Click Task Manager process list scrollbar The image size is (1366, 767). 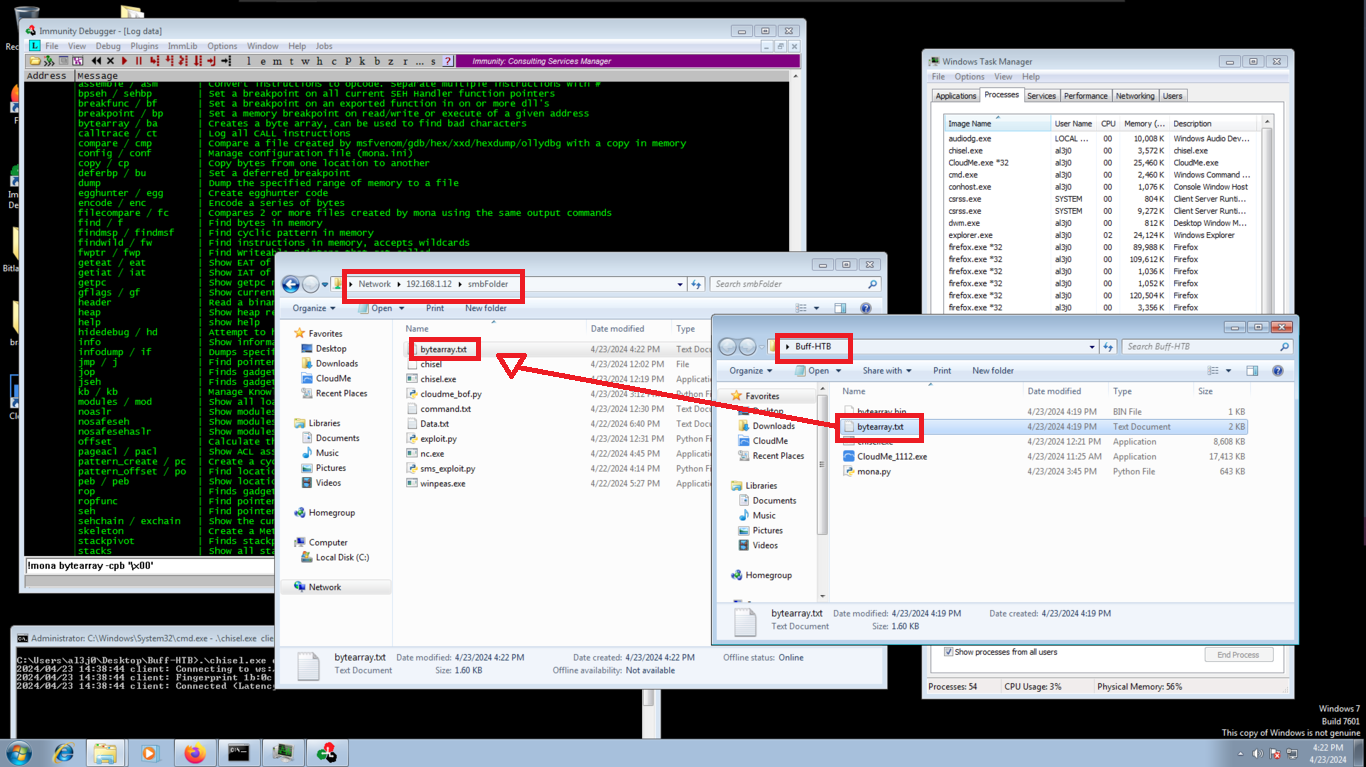pos(1267,215)
